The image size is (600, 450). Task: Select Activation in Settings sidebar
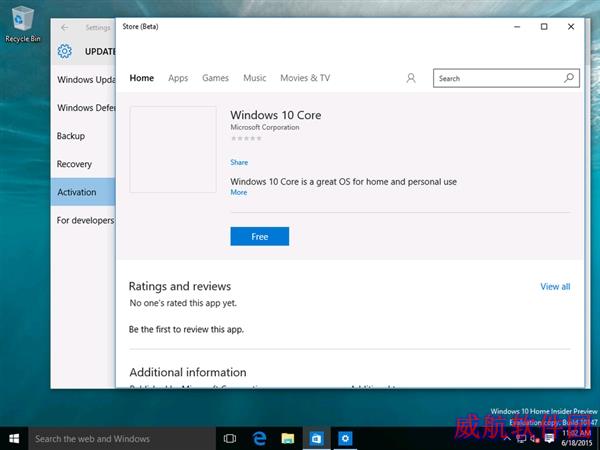[83, 192]
